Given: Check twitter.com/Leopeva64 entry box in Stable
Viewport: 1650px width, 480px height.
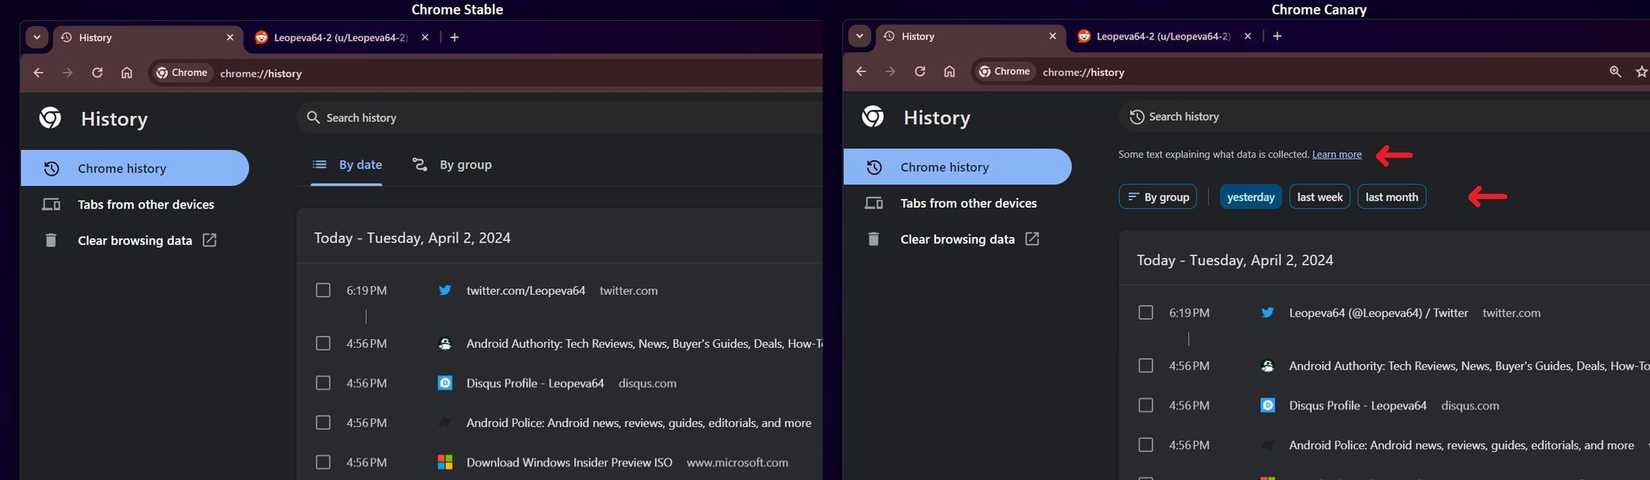Looking at the screenshot, I should pyautogui.click(x=323, y=290).
